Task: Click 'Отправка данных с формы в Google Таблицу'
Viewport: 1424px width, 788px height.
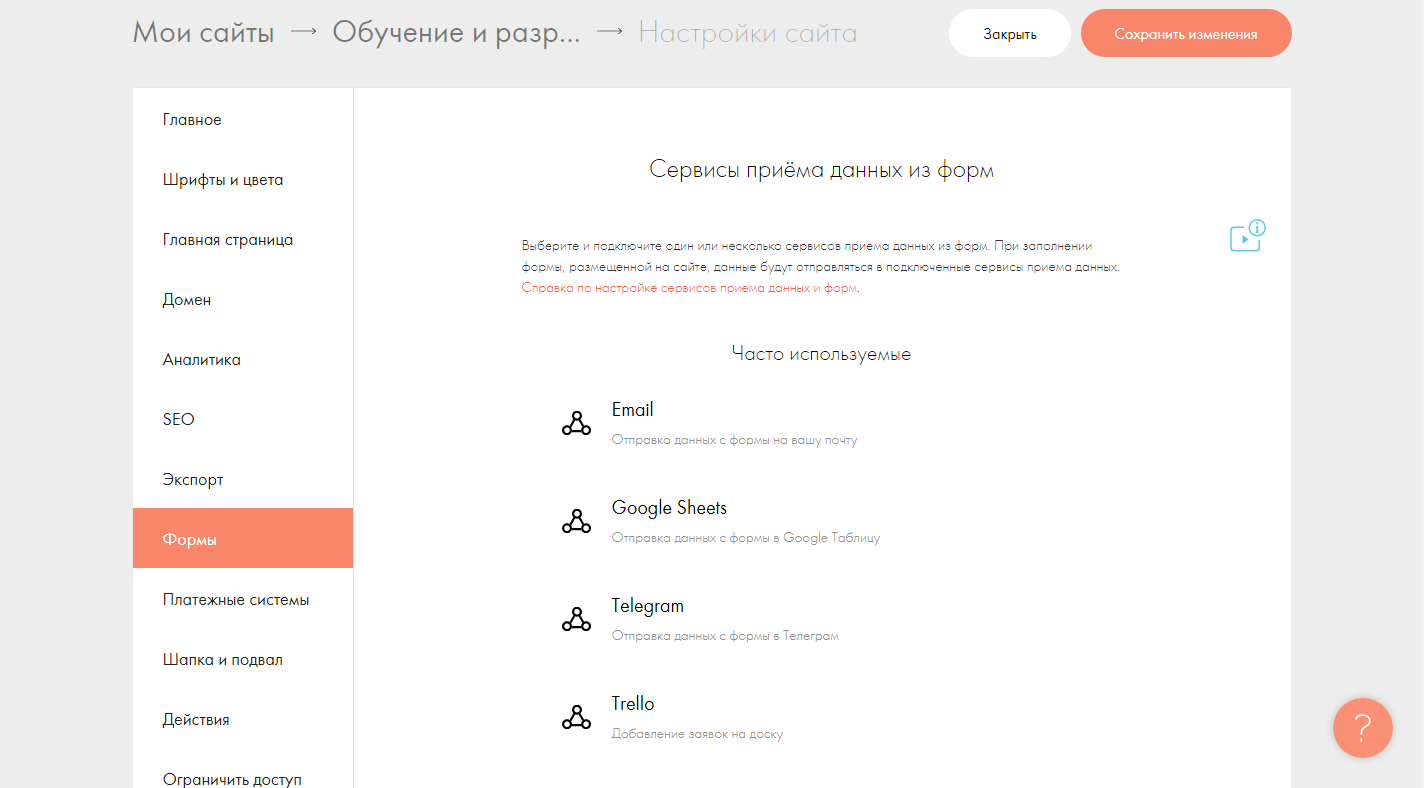Action: [746, 538]
